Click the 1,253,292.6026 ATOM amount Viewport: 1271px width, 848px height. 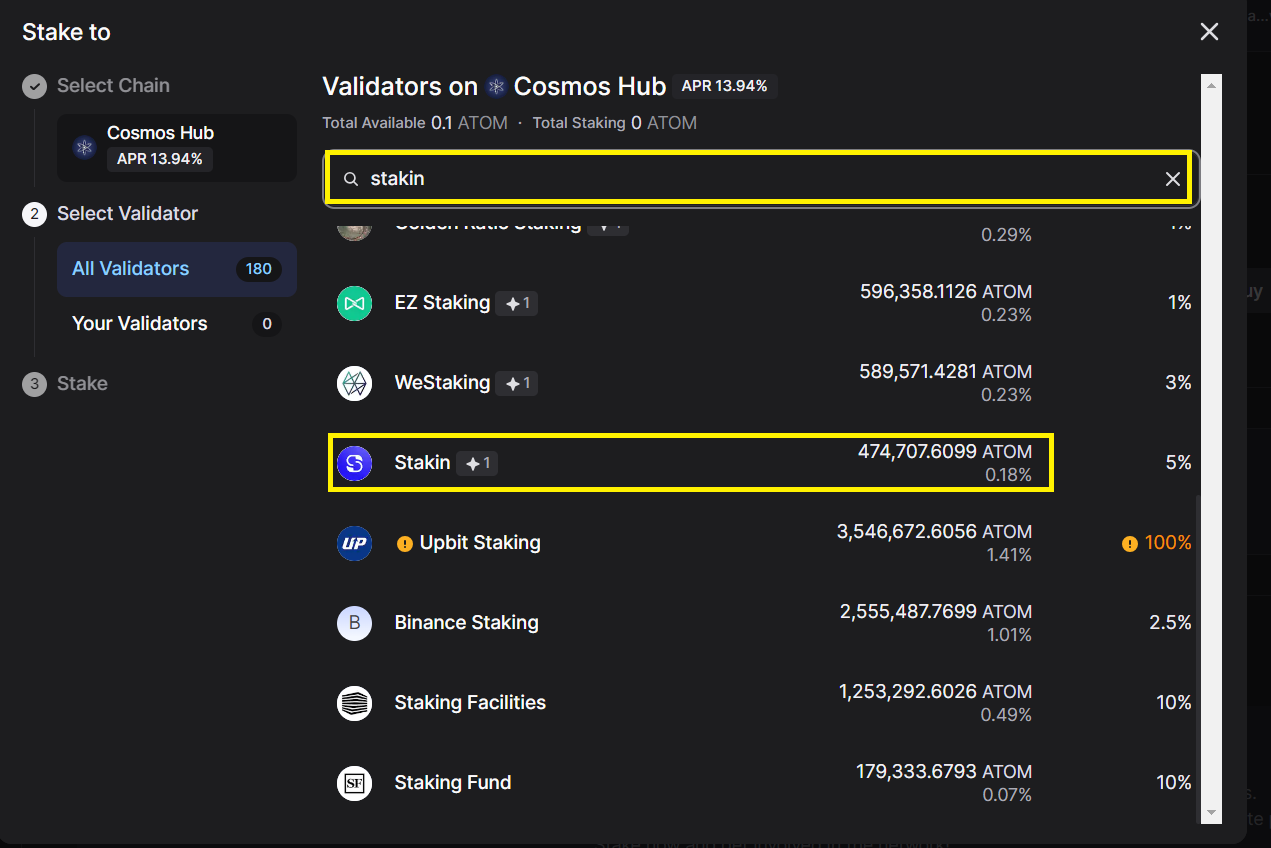(936, 692)
